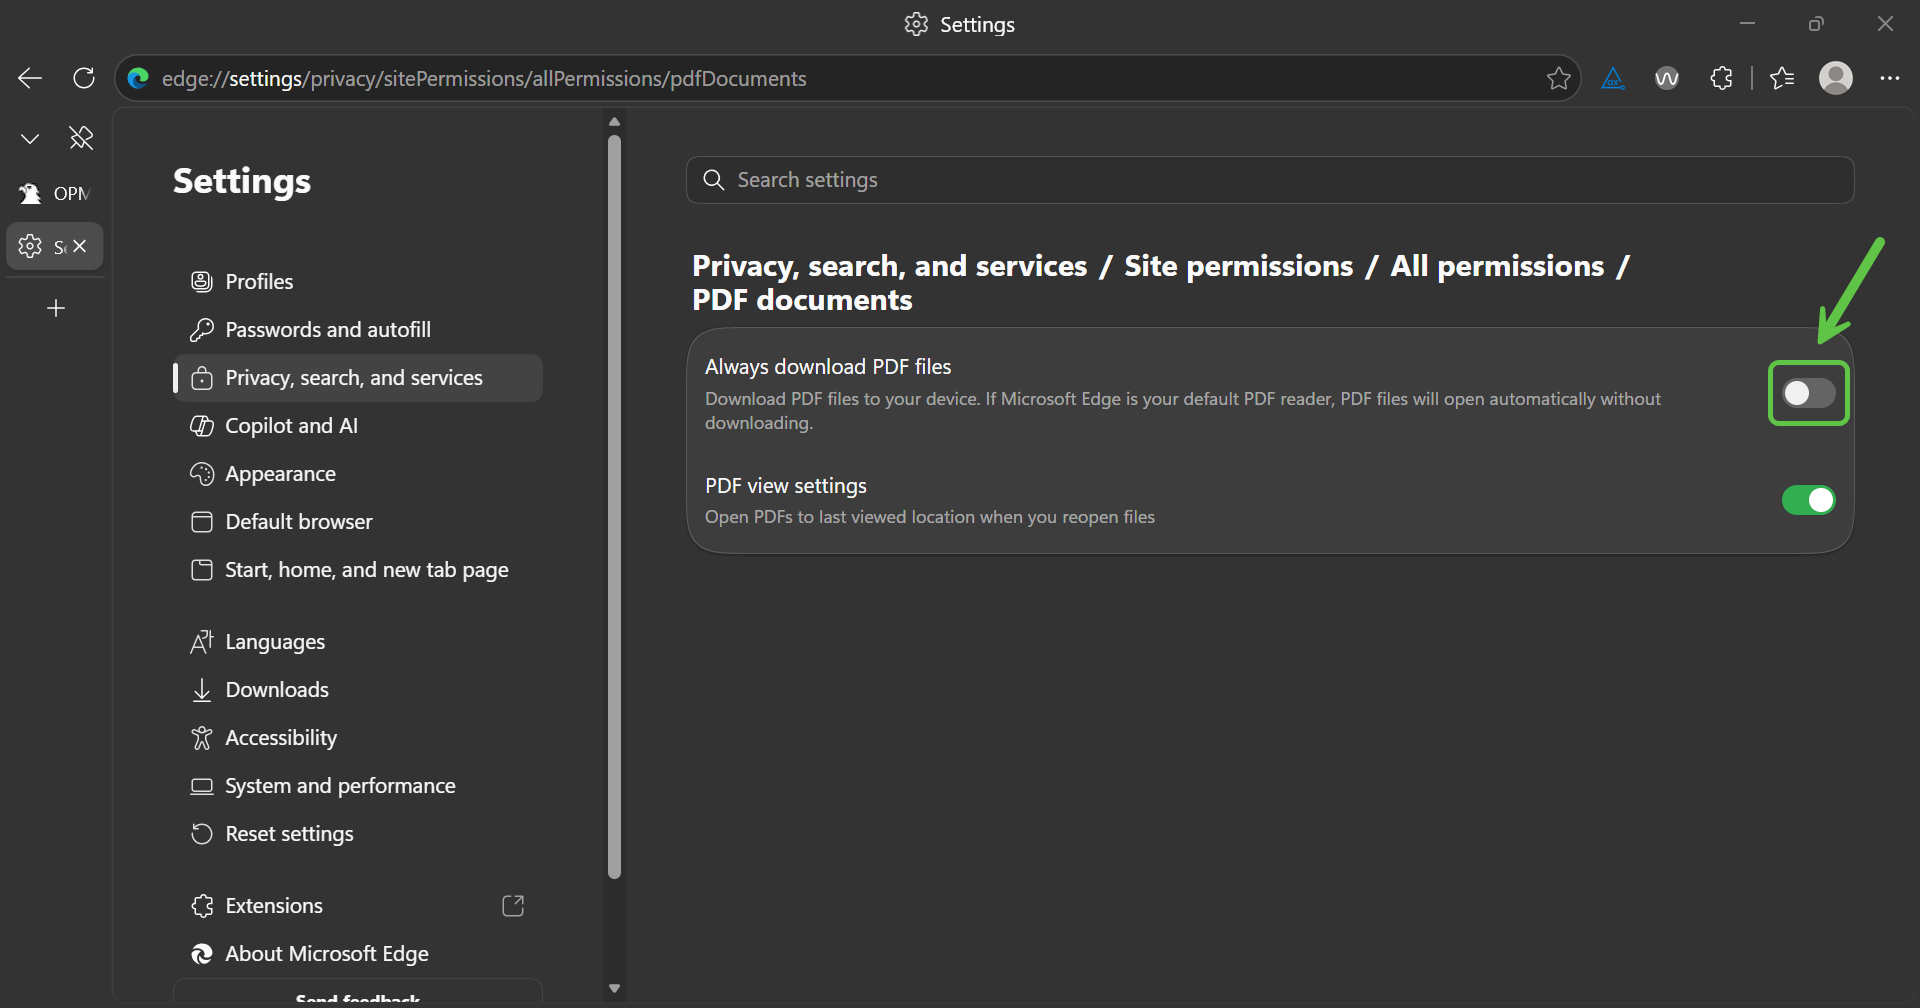The height and width of the screenshot is (1008, 1920).
Task: Open System and performance settings
Action: 358,786
